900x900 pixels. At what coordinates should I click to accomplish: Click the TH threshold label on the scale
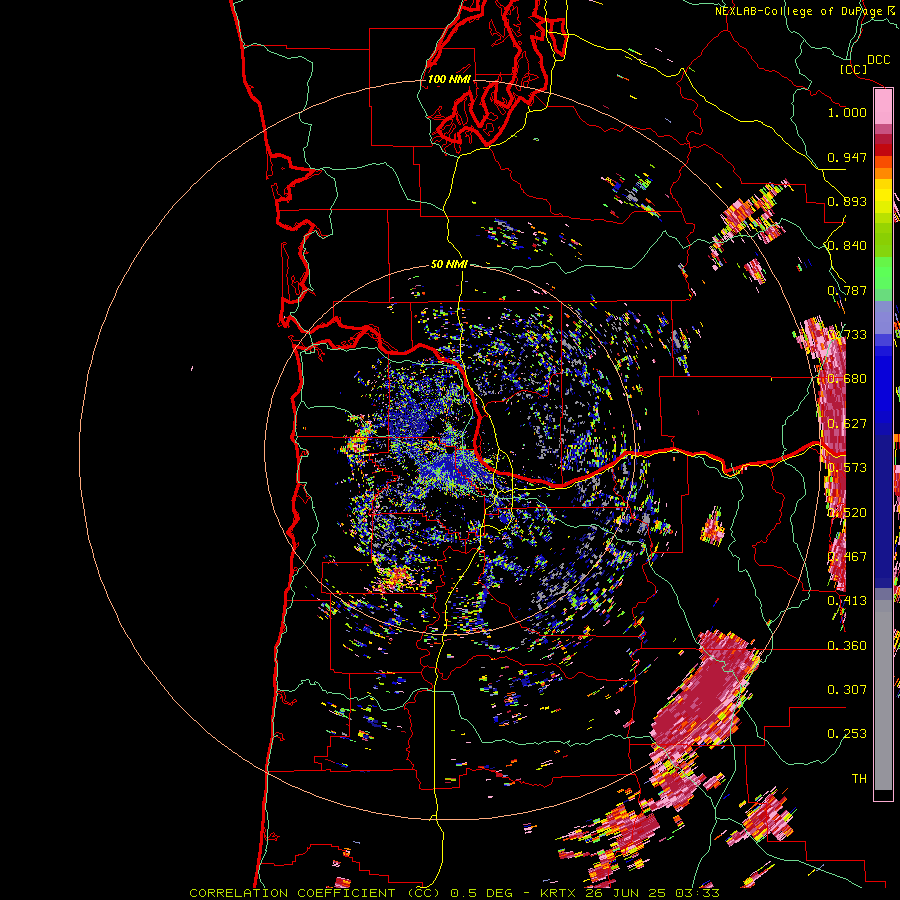[x=859, y=778]
